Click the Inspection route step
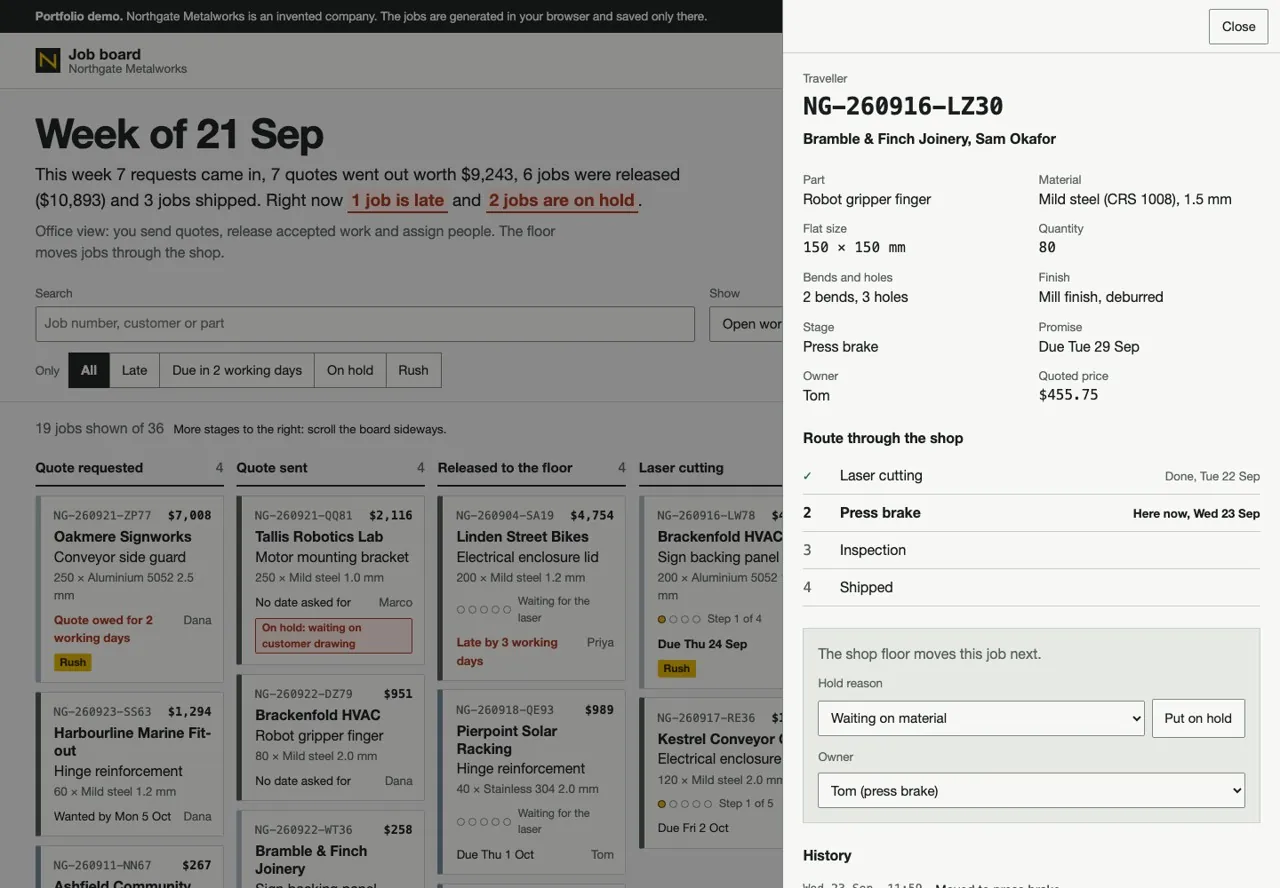The height and width of the screenshot is (888, 1280). tap(1031, 550)
